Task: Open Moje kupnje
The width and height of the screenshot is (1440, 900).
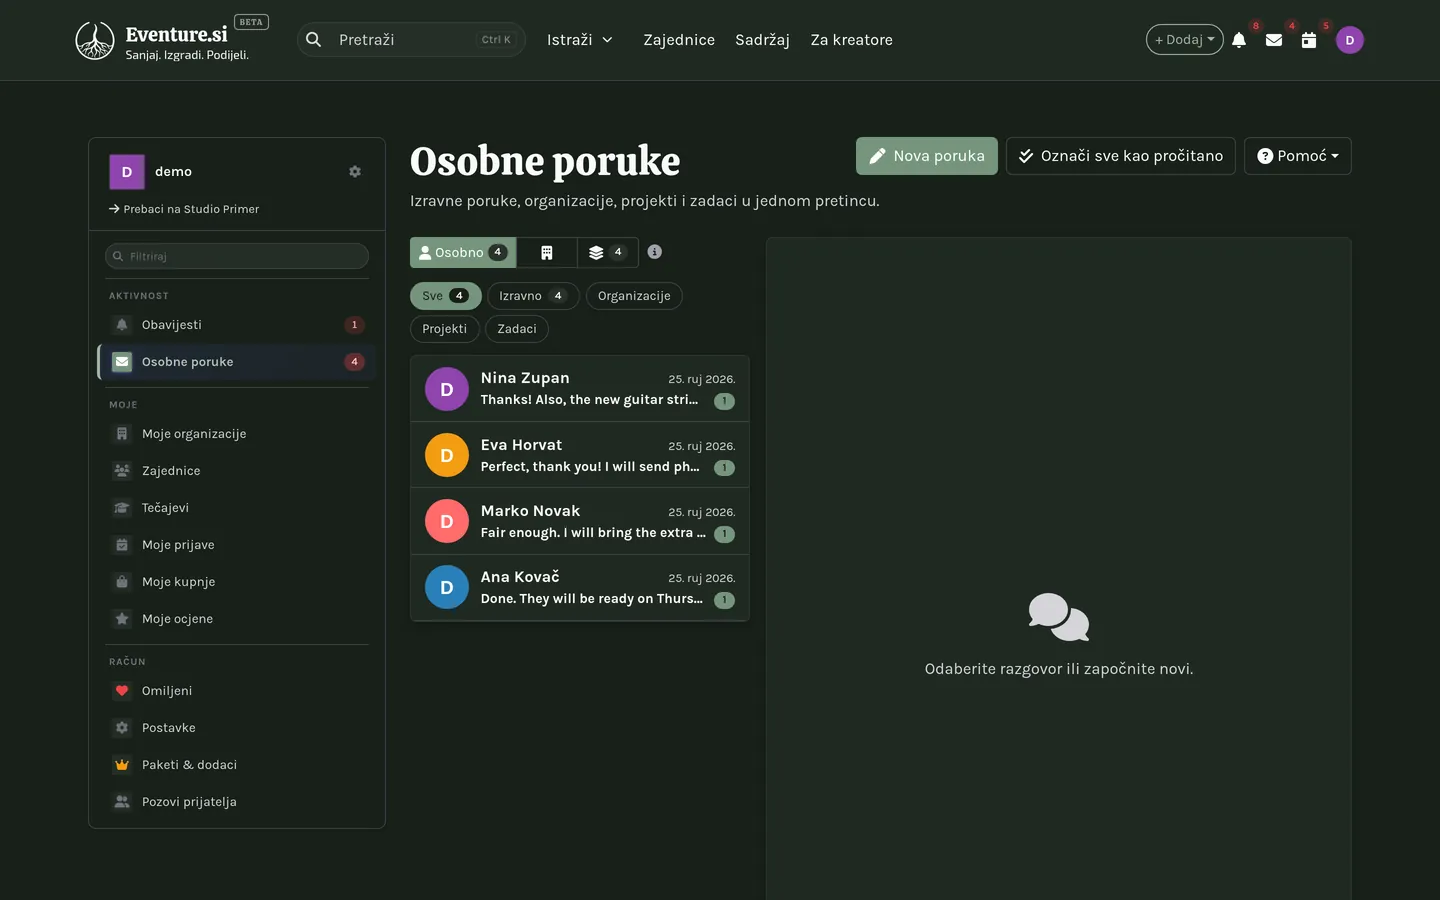Action: [x=236, y=582]
